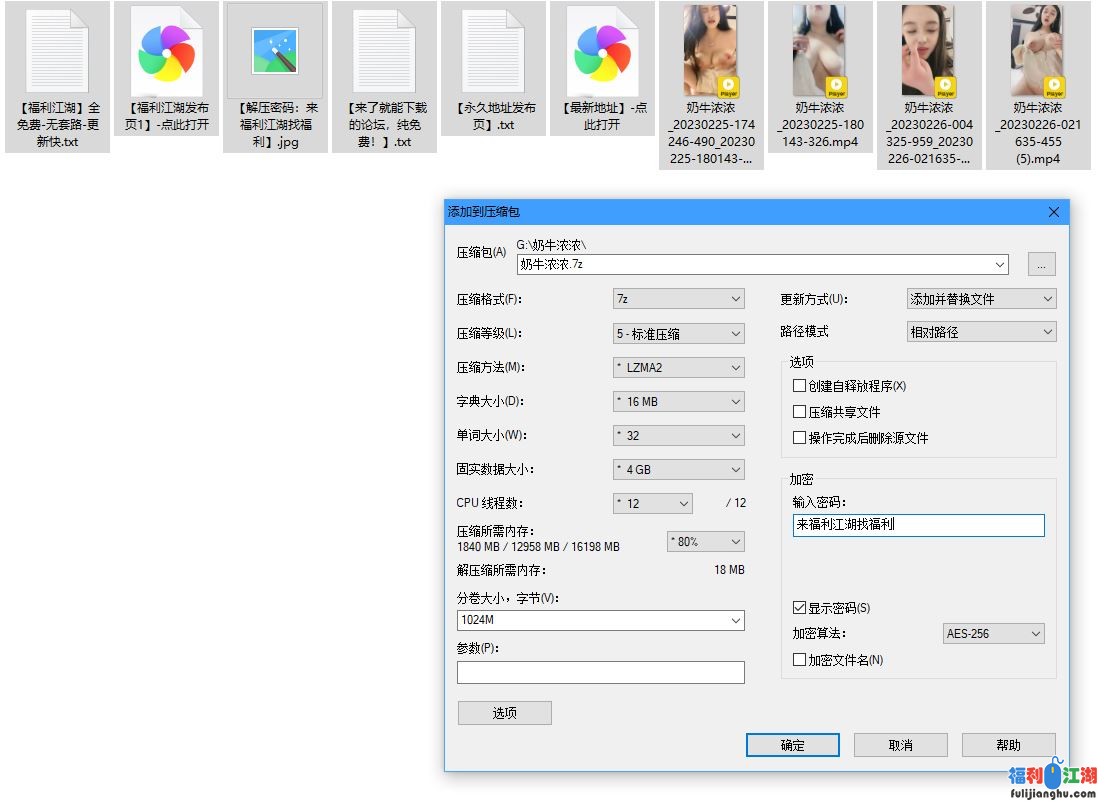Screen dimensions: 1108x809
Task: Enable the 创建自释放程序 checkbox
Action: (x=799, y=386)
